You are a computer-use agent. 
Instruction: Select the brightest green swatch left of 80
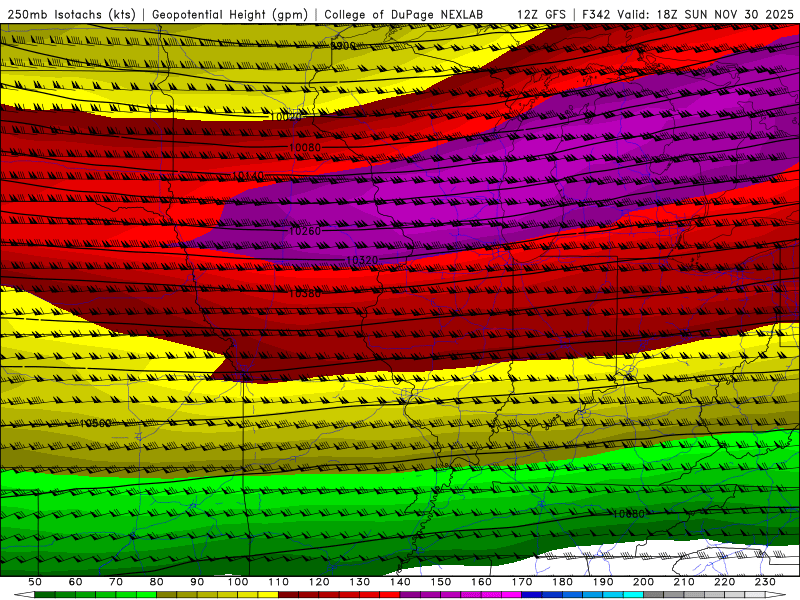(x=146, y=595)
